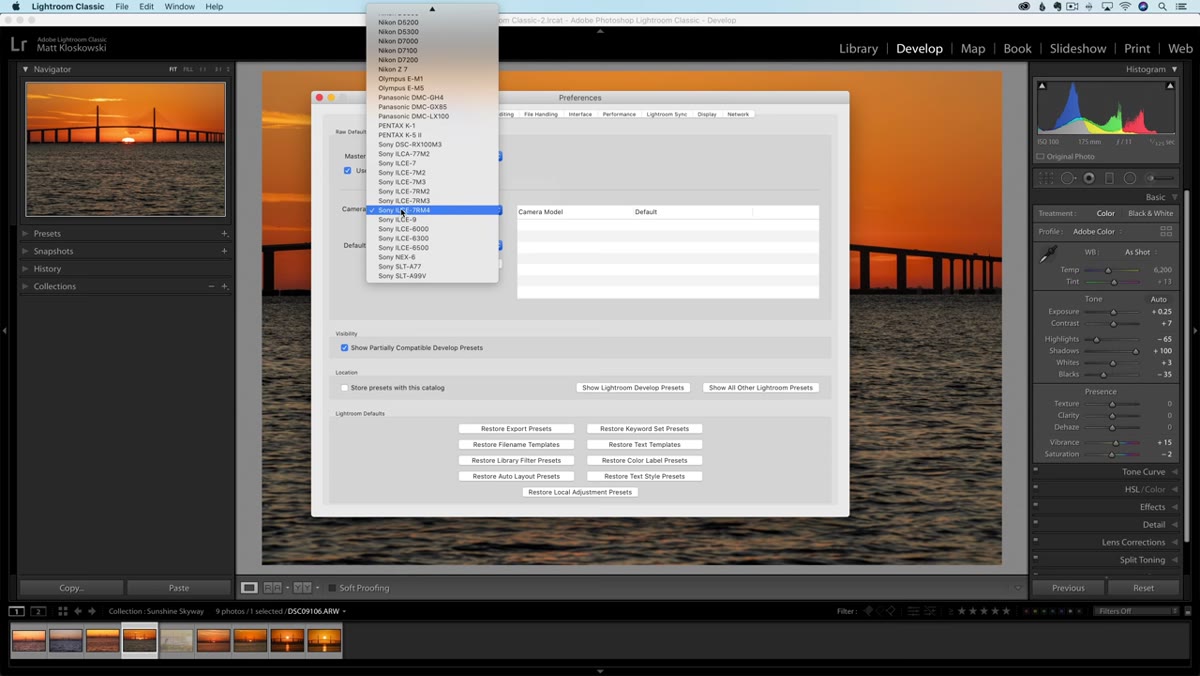The width and height of the screenshot is (1200, 676).
Task: Collapse the Histogram panel
Action: click(1175, 69)
